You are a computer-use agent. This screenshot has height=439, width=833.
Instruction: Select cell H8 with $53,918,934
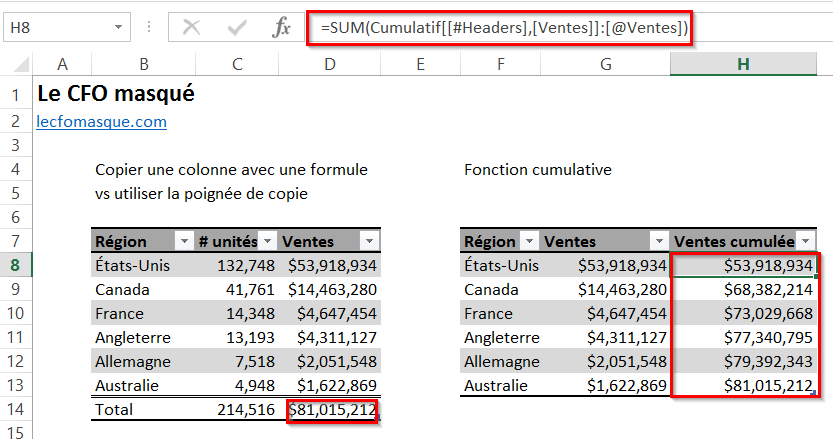click(x=743, y=265)
